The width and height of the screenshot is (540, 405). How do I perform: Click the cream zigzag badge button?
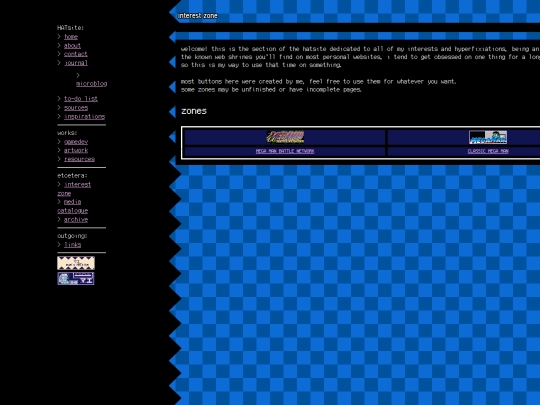[76, 263]
